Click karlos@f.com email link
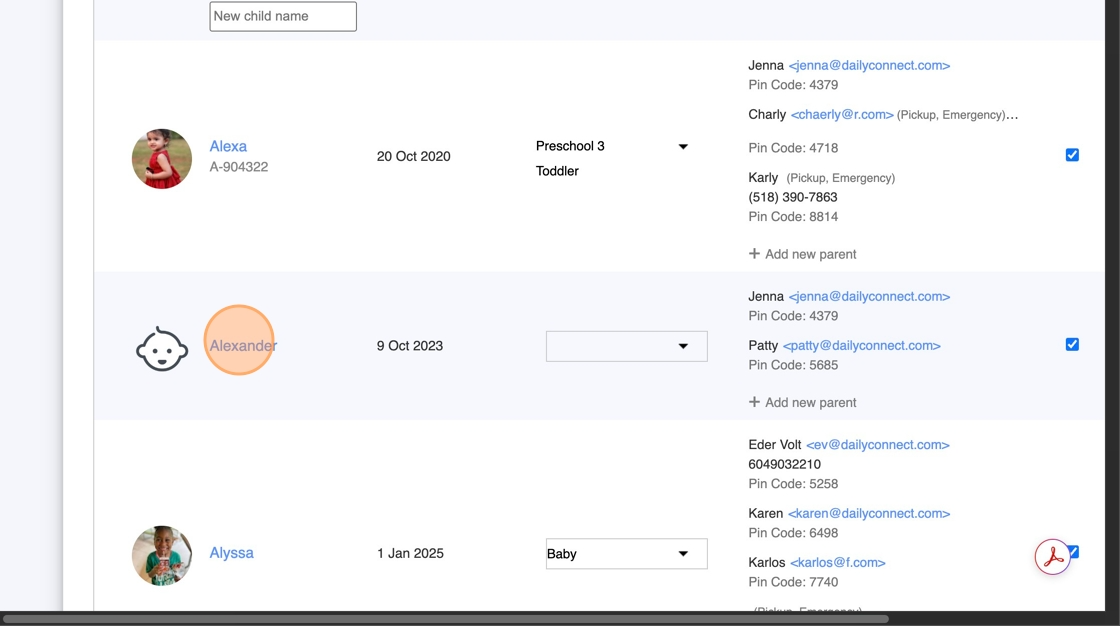The width and height of the screenshot is (1120, 626). (x=838, y=563)
